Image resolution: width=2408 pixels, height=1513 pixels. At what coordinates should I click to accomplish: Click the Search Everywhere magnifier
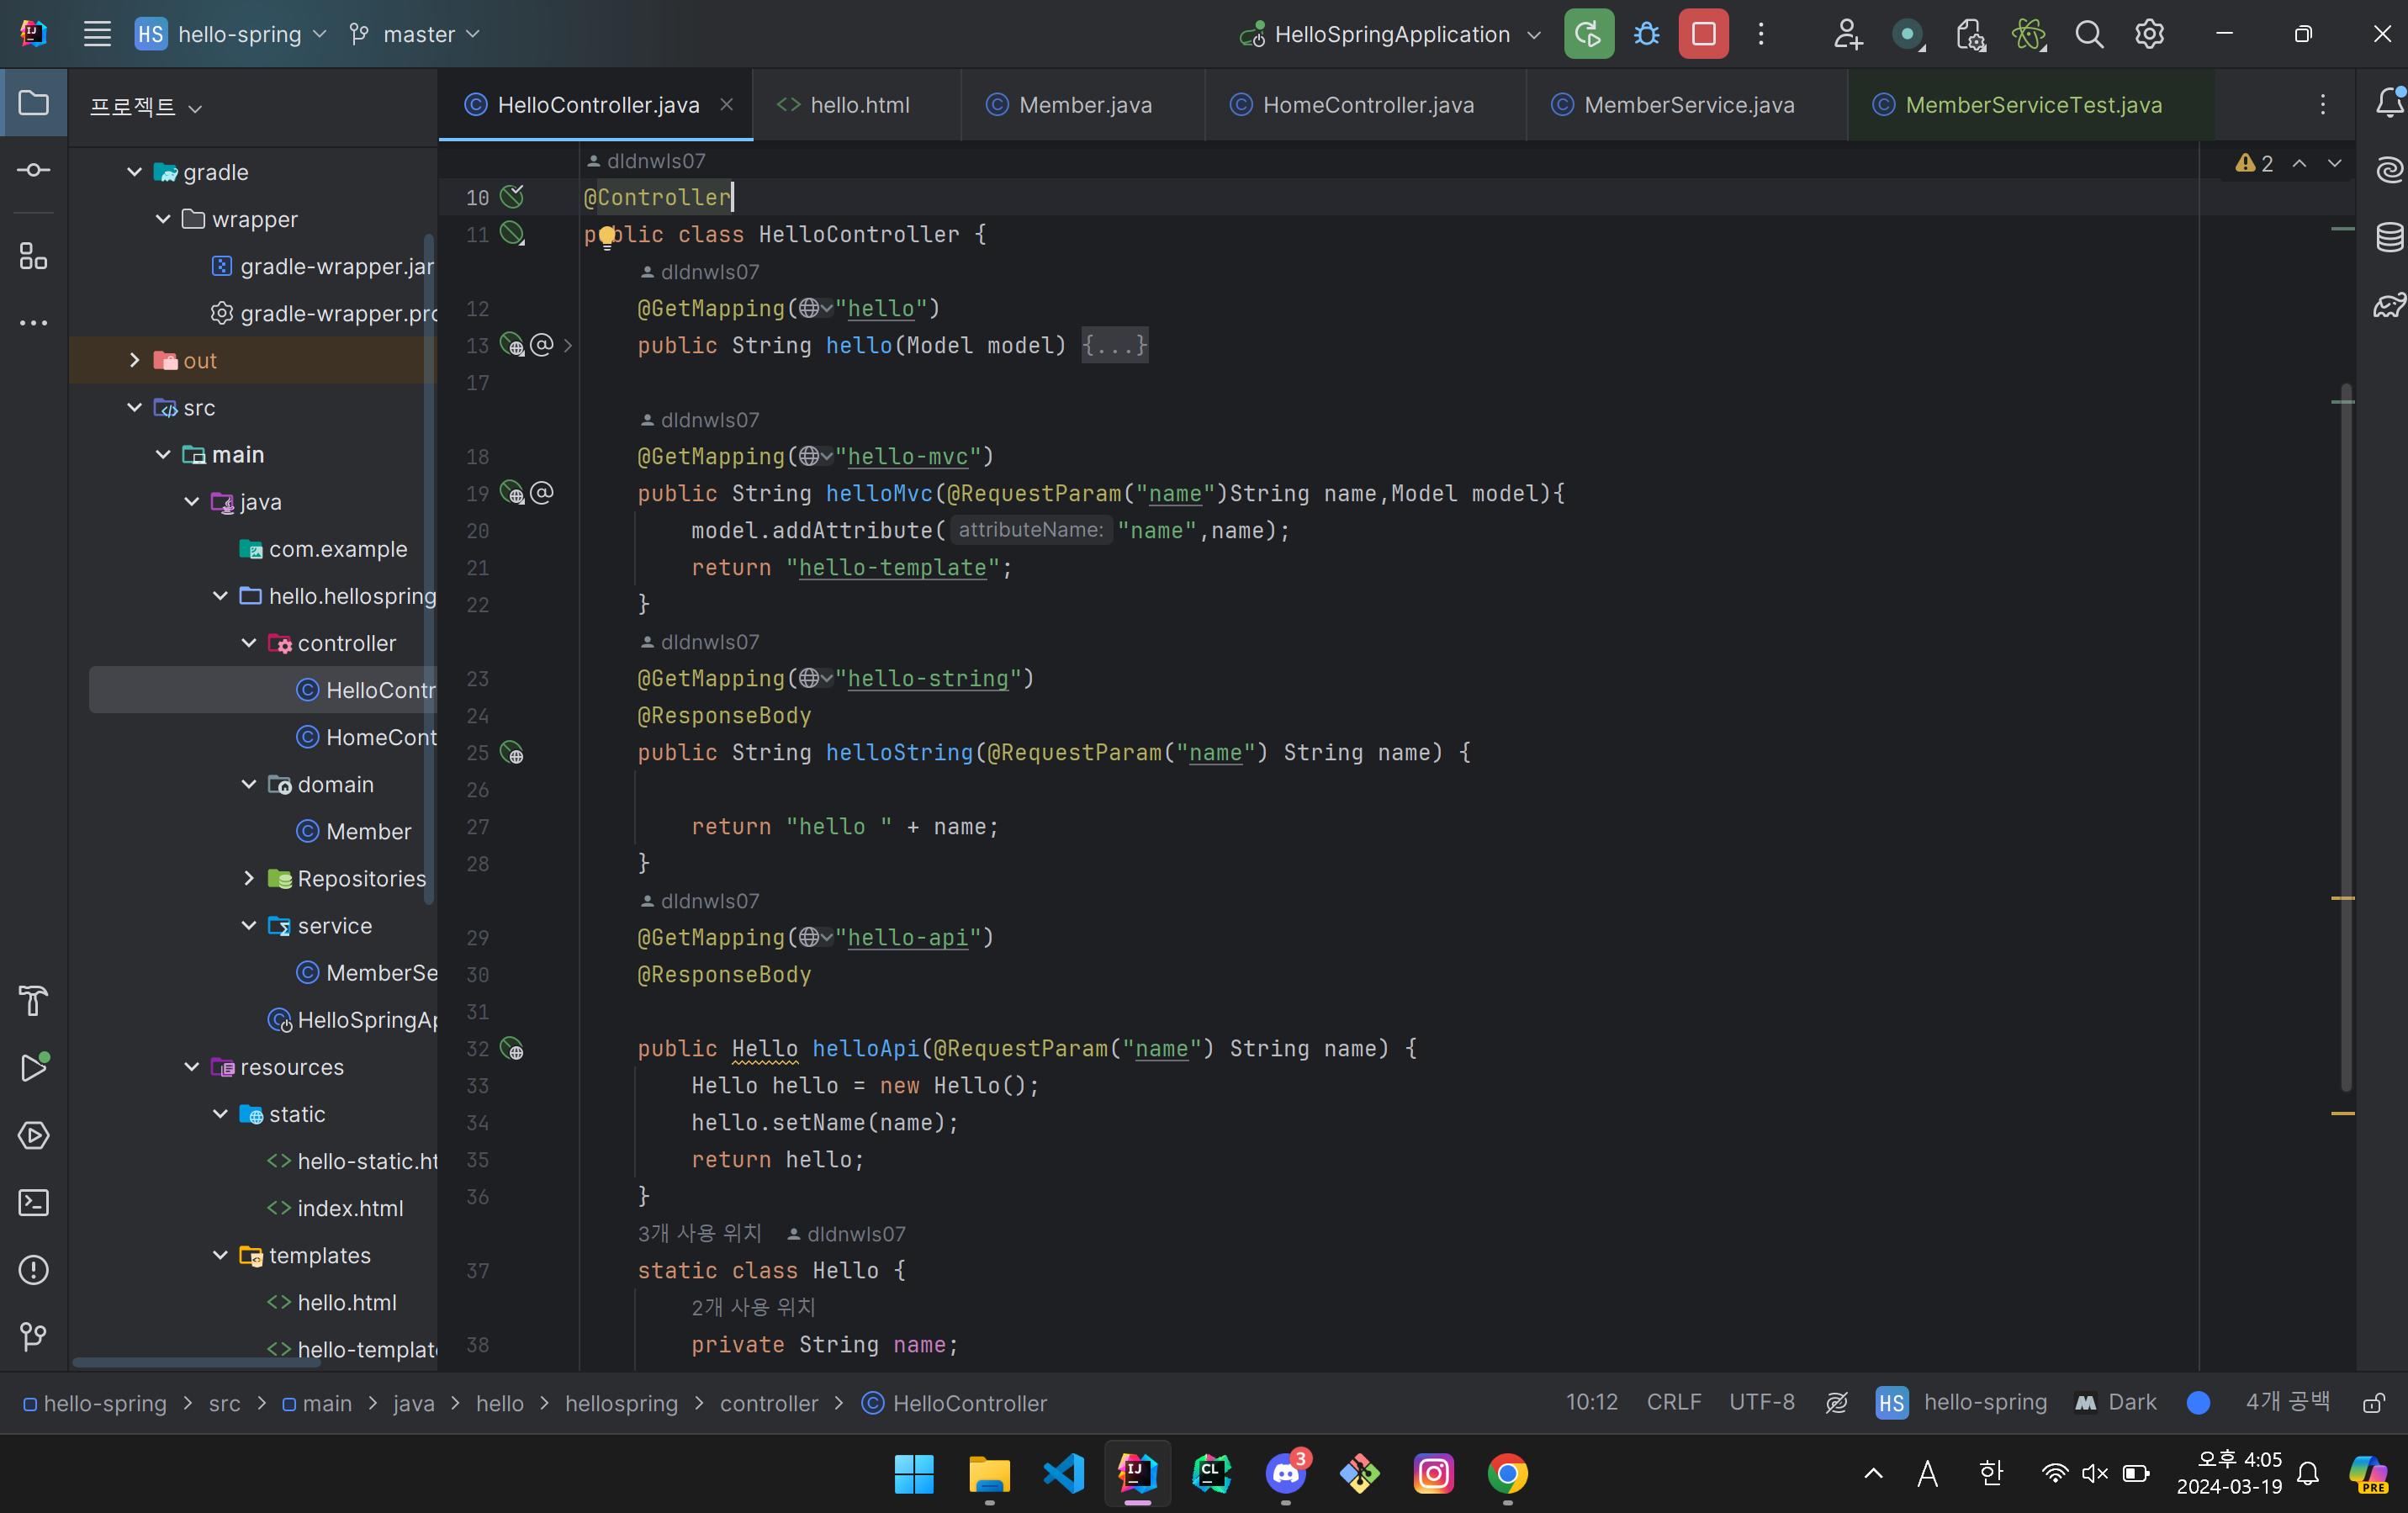pyautogui.click(x=2088, y=34)
